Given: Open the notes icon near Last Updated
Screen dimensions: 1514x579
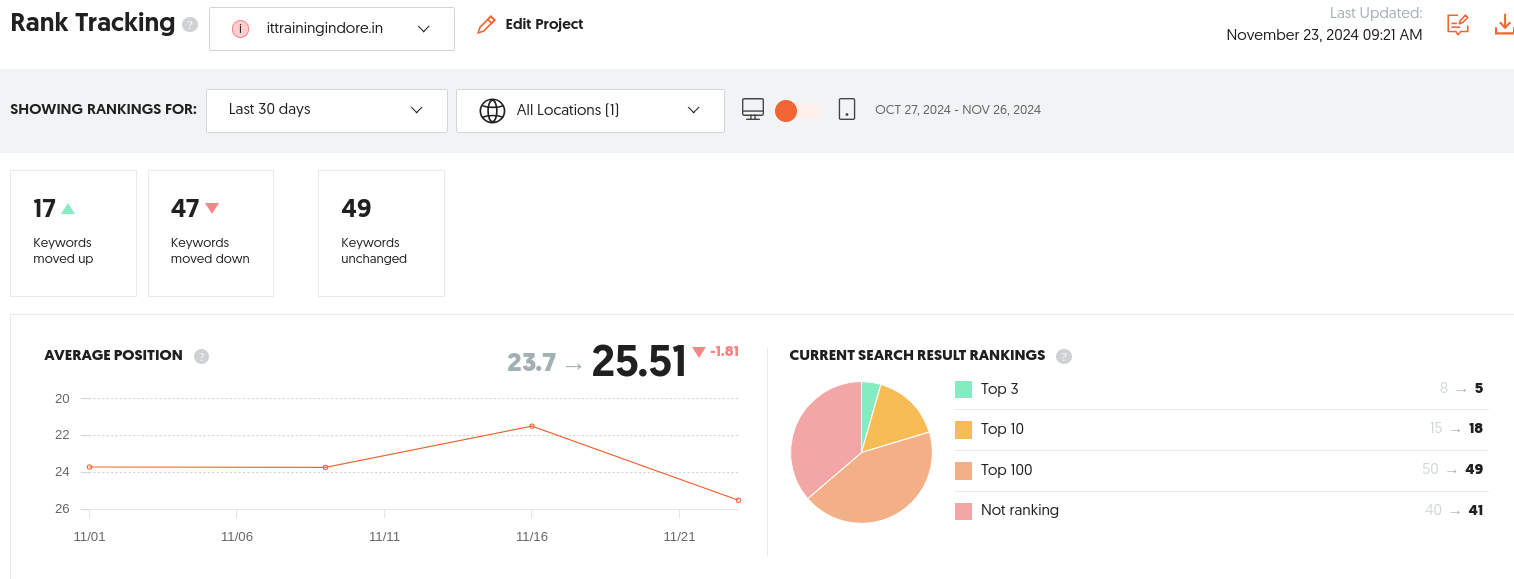Looking at the screenshot, I should [x=1458, y=25].
